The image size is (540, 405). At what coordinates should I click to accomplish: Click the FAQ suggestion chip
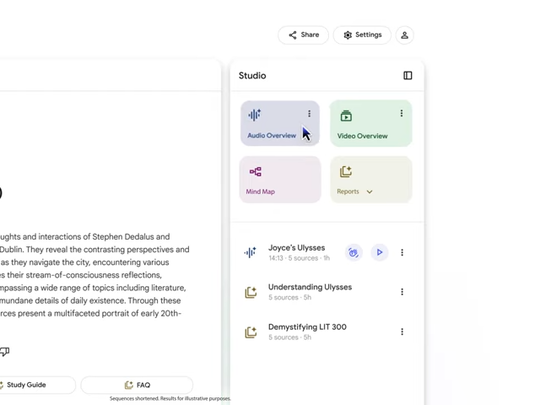coord(137,385)
